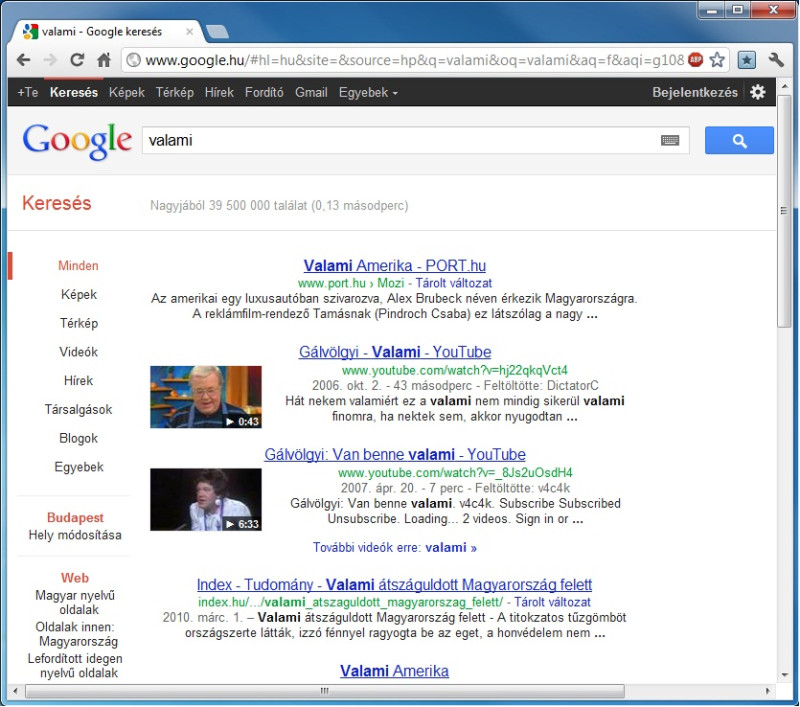Screen dimensions: 800x707
Task: Click the browser forward arrow
Action: [x=51, y=60]
